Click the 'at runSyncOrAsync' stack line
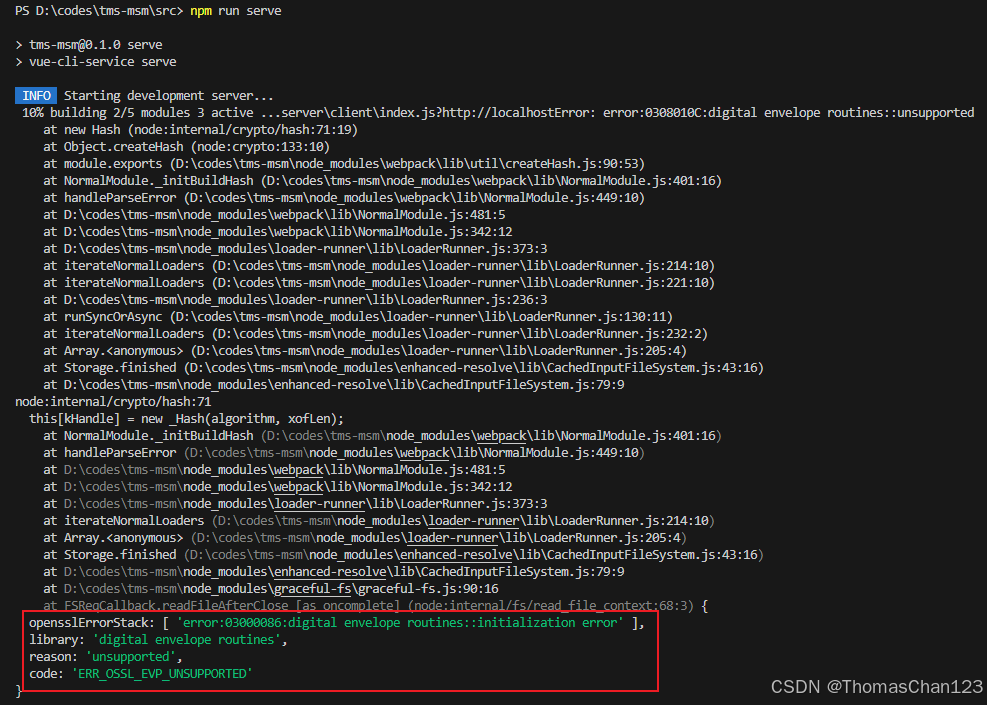The width and height of the screenshot is (987, 705). 358,317
